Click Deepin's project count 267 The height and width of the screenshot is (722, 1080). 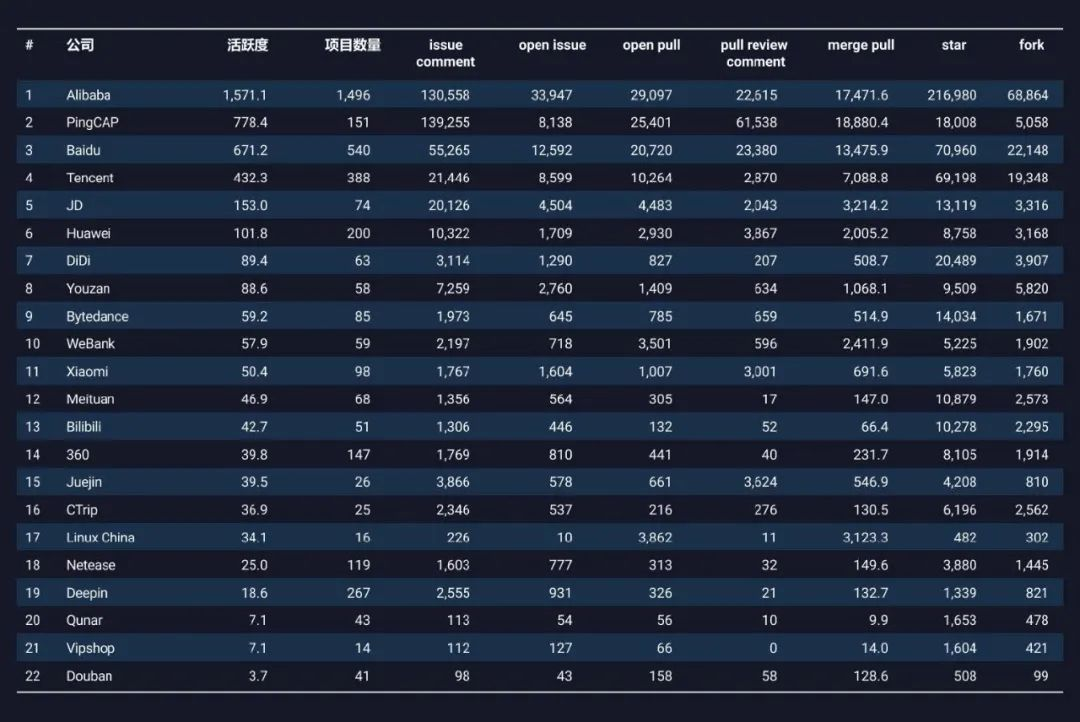(x=358, y=592)
